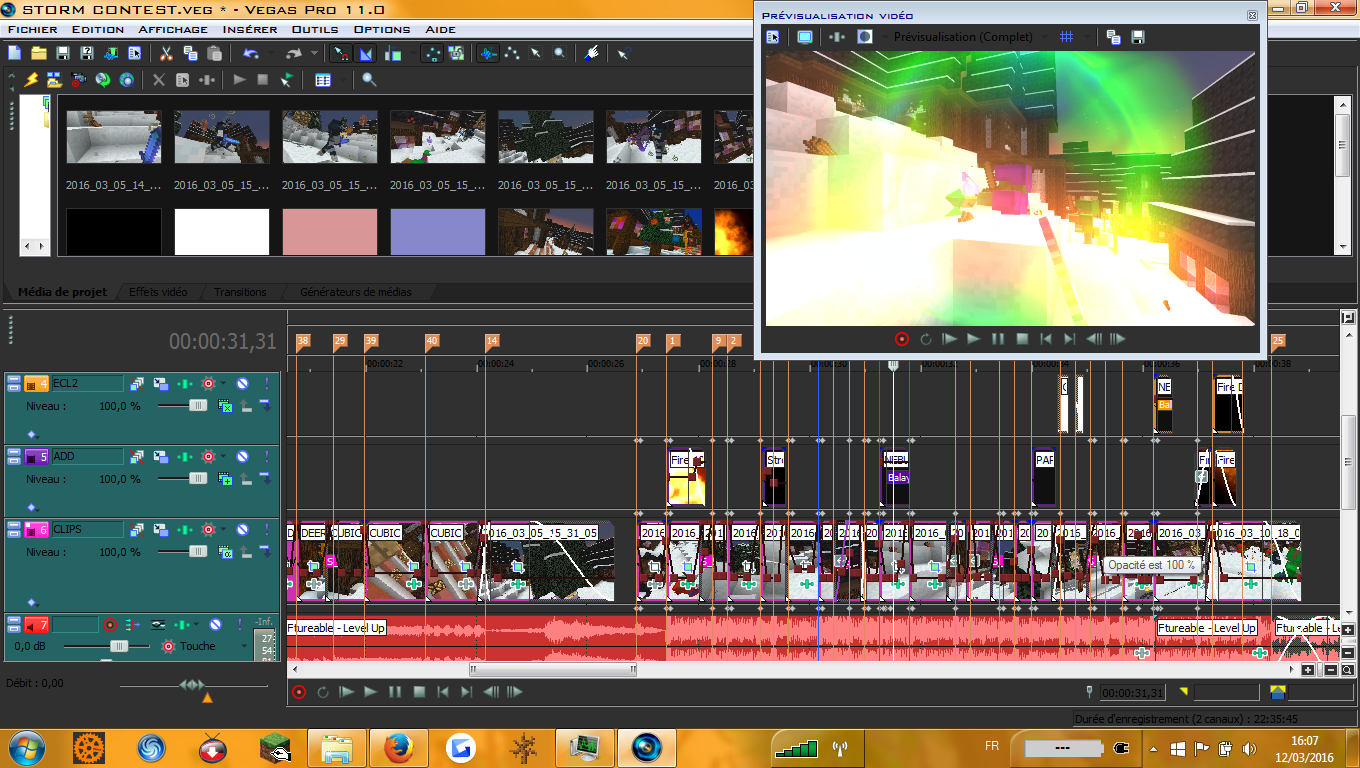The height and width of the screenshot is (768, 1360).
Task: Click the lightning bolt icon in media toolbar
Action: pyautogui.click(x=32, y=80)
